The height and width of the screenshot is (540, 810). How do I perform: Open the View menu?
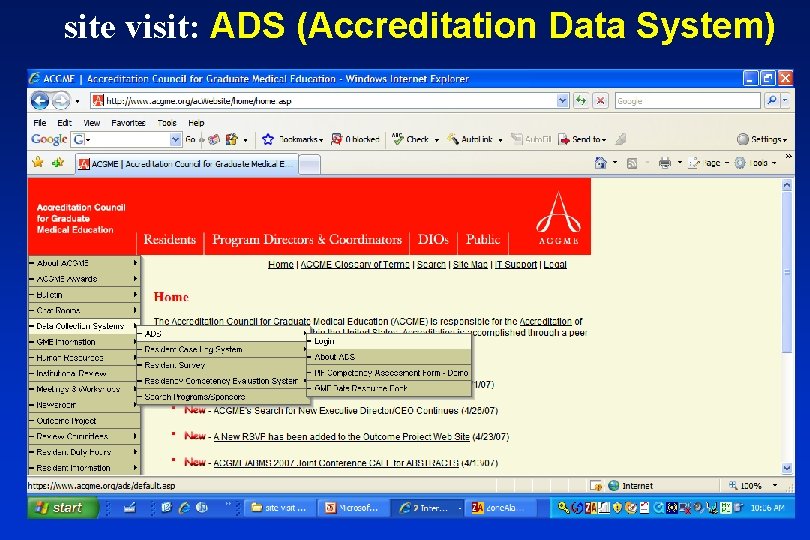click(91, 123)
